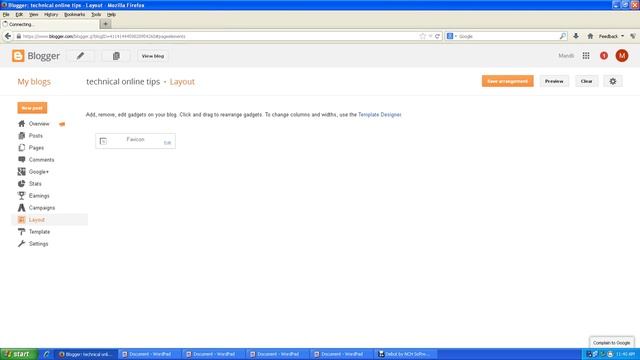Image resolution: width=640 pixels, height=360 pixels.
Task: Open Pages in the sidebar
Action: [x=36, y=148]
